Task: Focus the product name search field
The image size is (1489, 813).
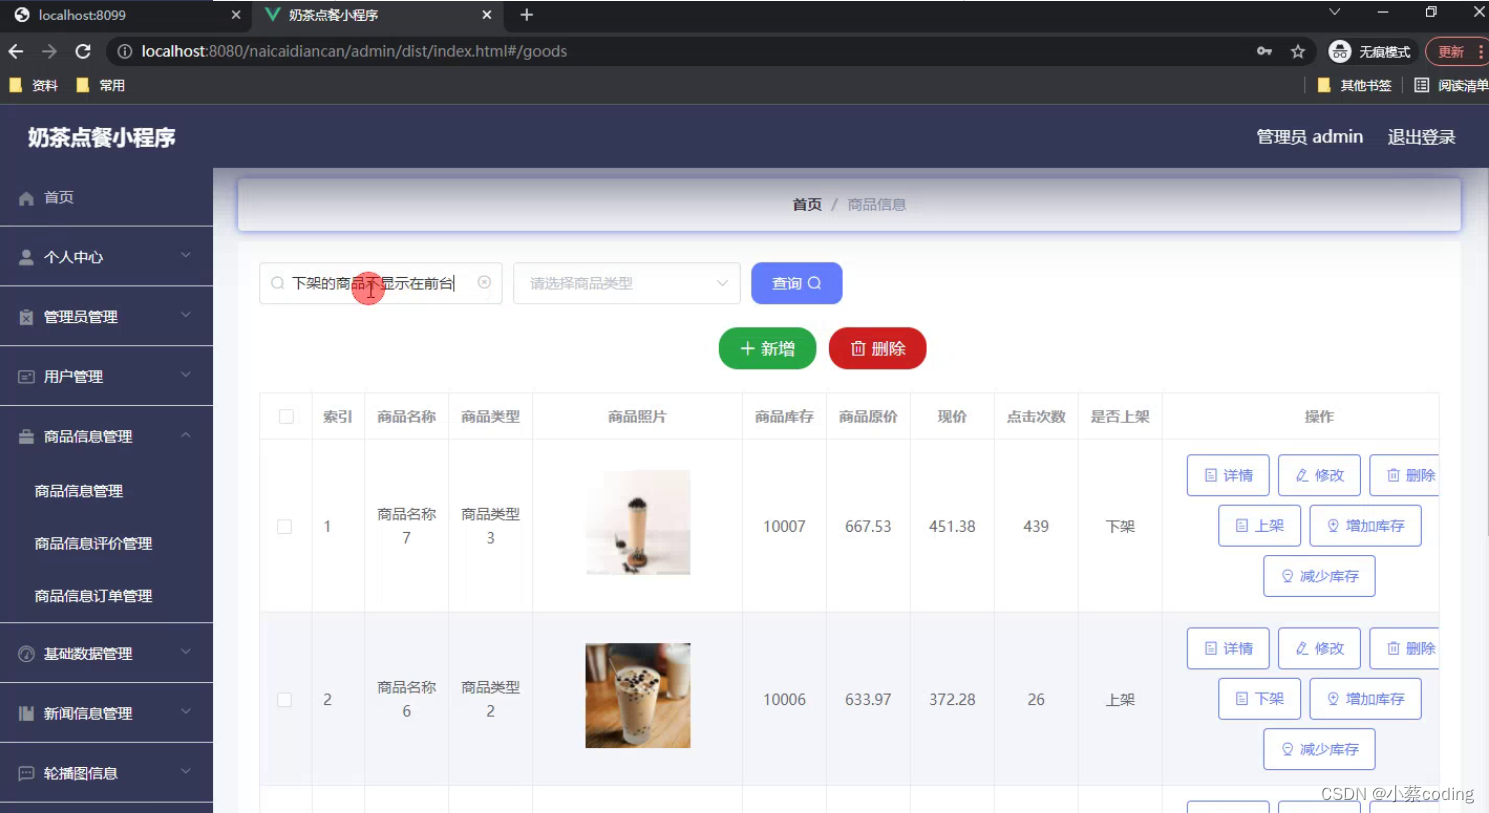Action: click(x=380, y=283)
